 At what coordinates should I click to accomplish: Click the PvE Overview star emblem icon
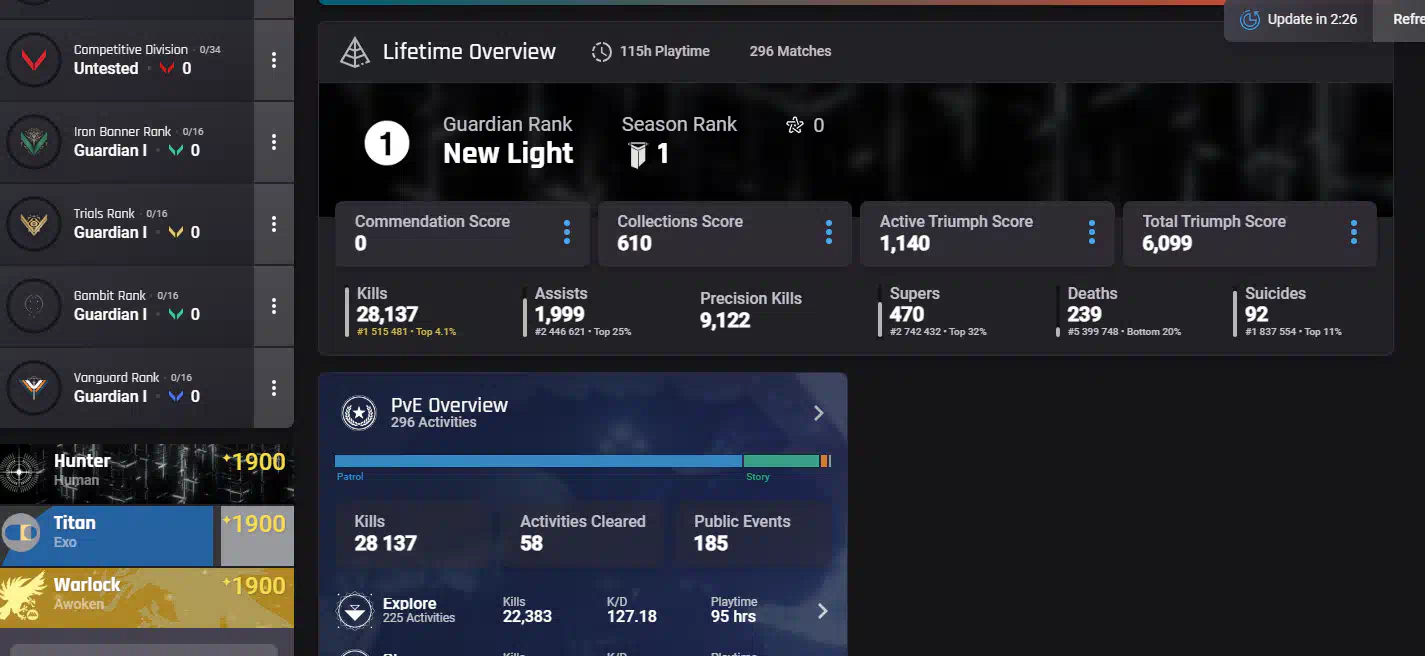[x=358, y=413]
